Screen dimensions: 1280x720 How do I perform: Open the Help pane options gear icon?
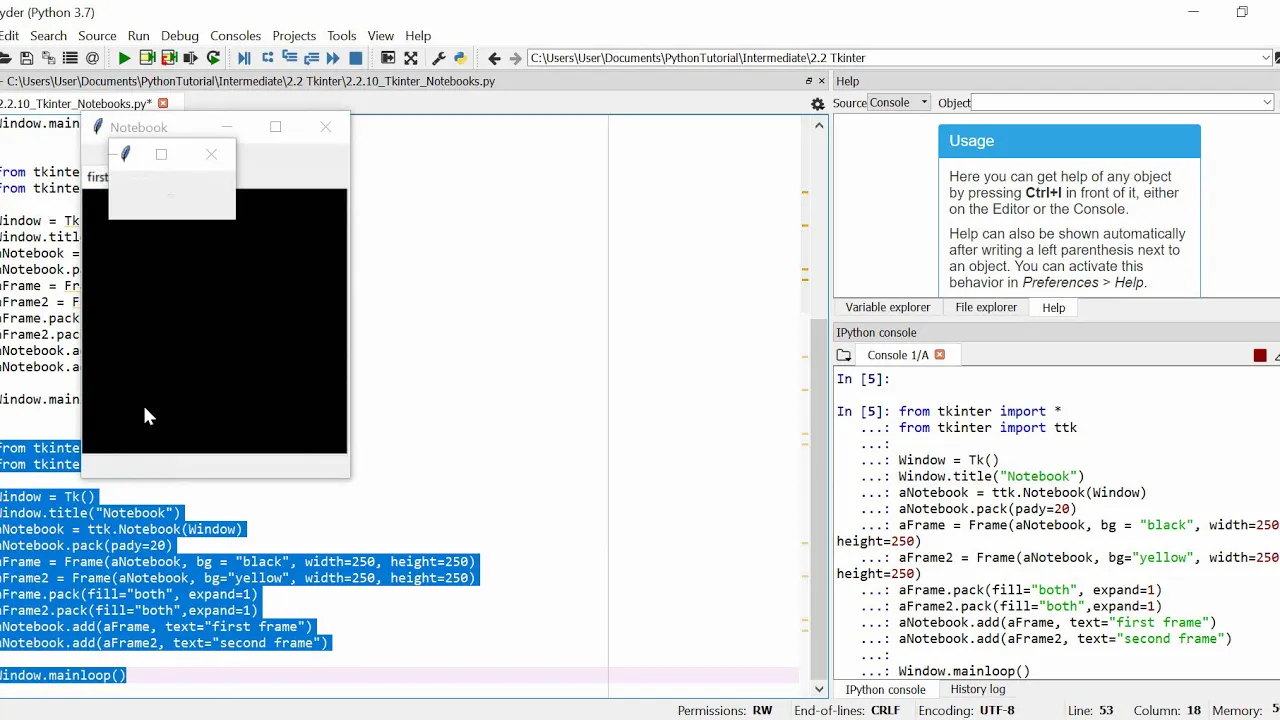click(817, 103)
